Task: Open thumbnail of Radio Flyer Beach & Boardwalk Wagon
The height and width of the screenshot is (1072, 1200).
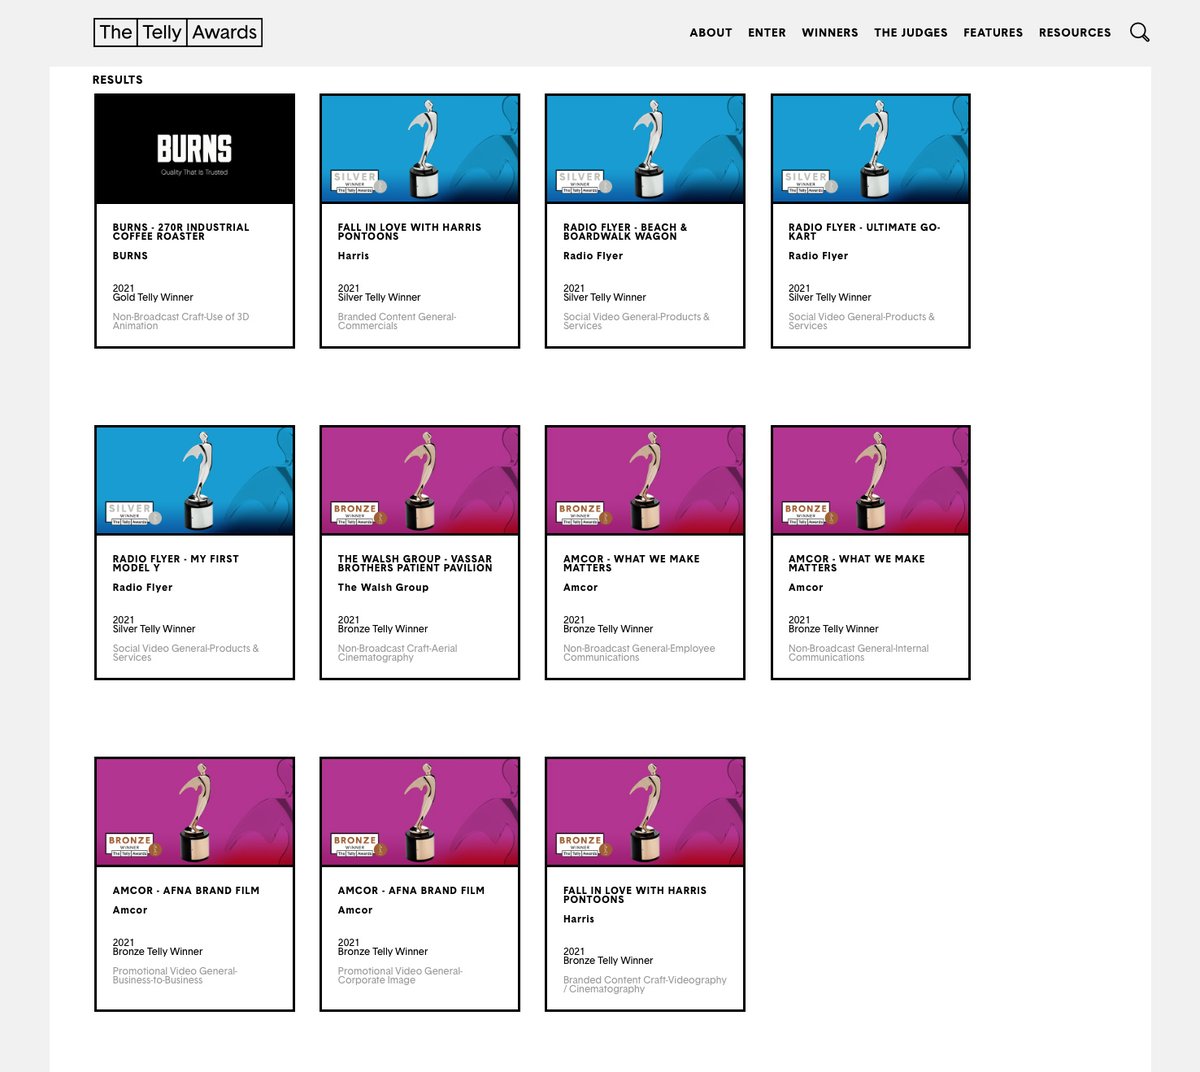Action: 645,149
